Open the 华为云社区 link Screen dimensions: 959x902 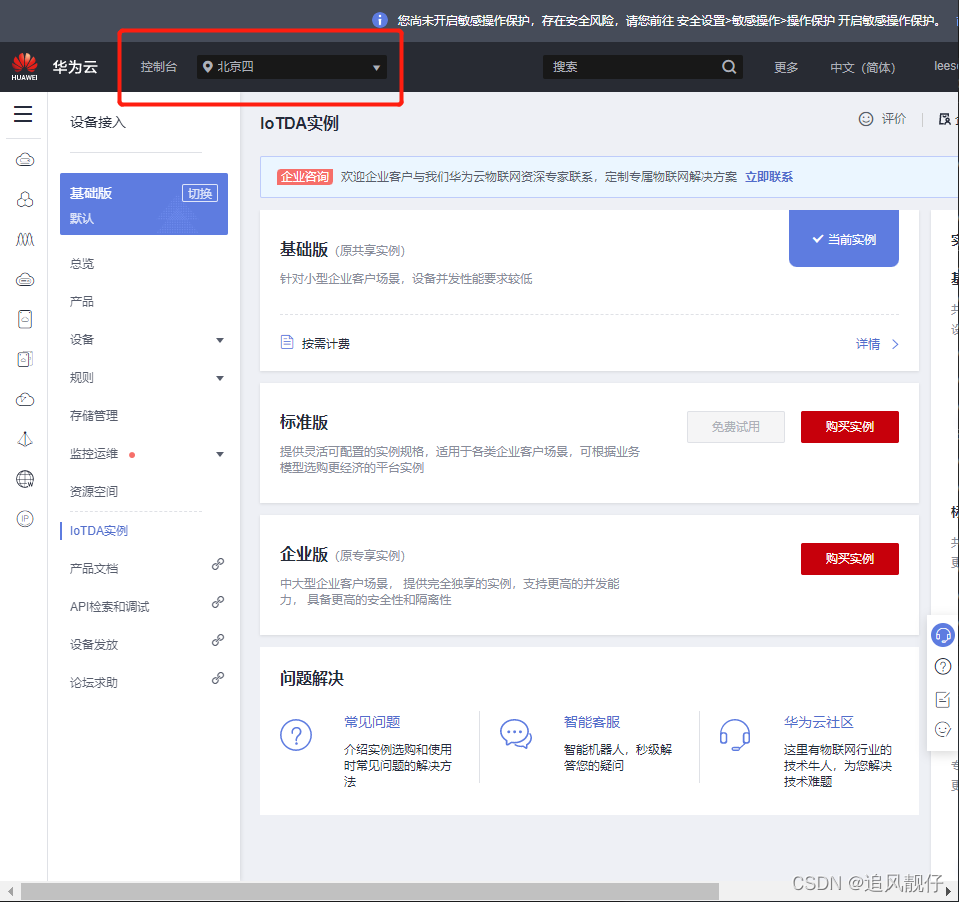pyautogui.click(x=818, y=722)
